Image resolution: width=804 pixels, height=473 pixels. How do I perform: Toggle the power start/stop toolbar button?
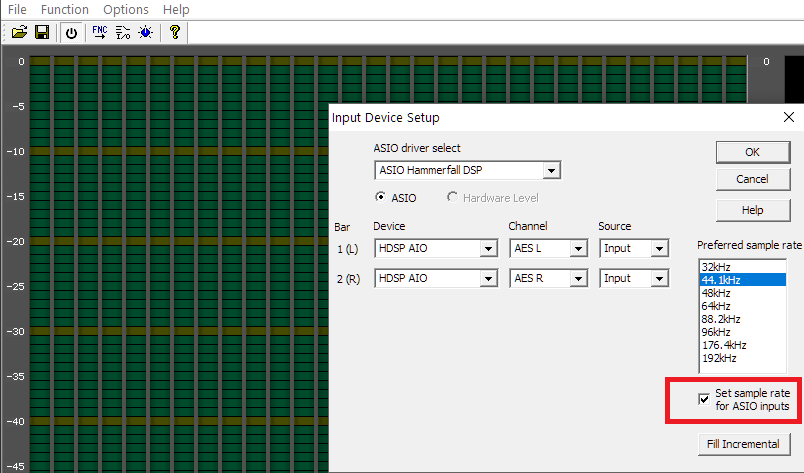[71, 33]
